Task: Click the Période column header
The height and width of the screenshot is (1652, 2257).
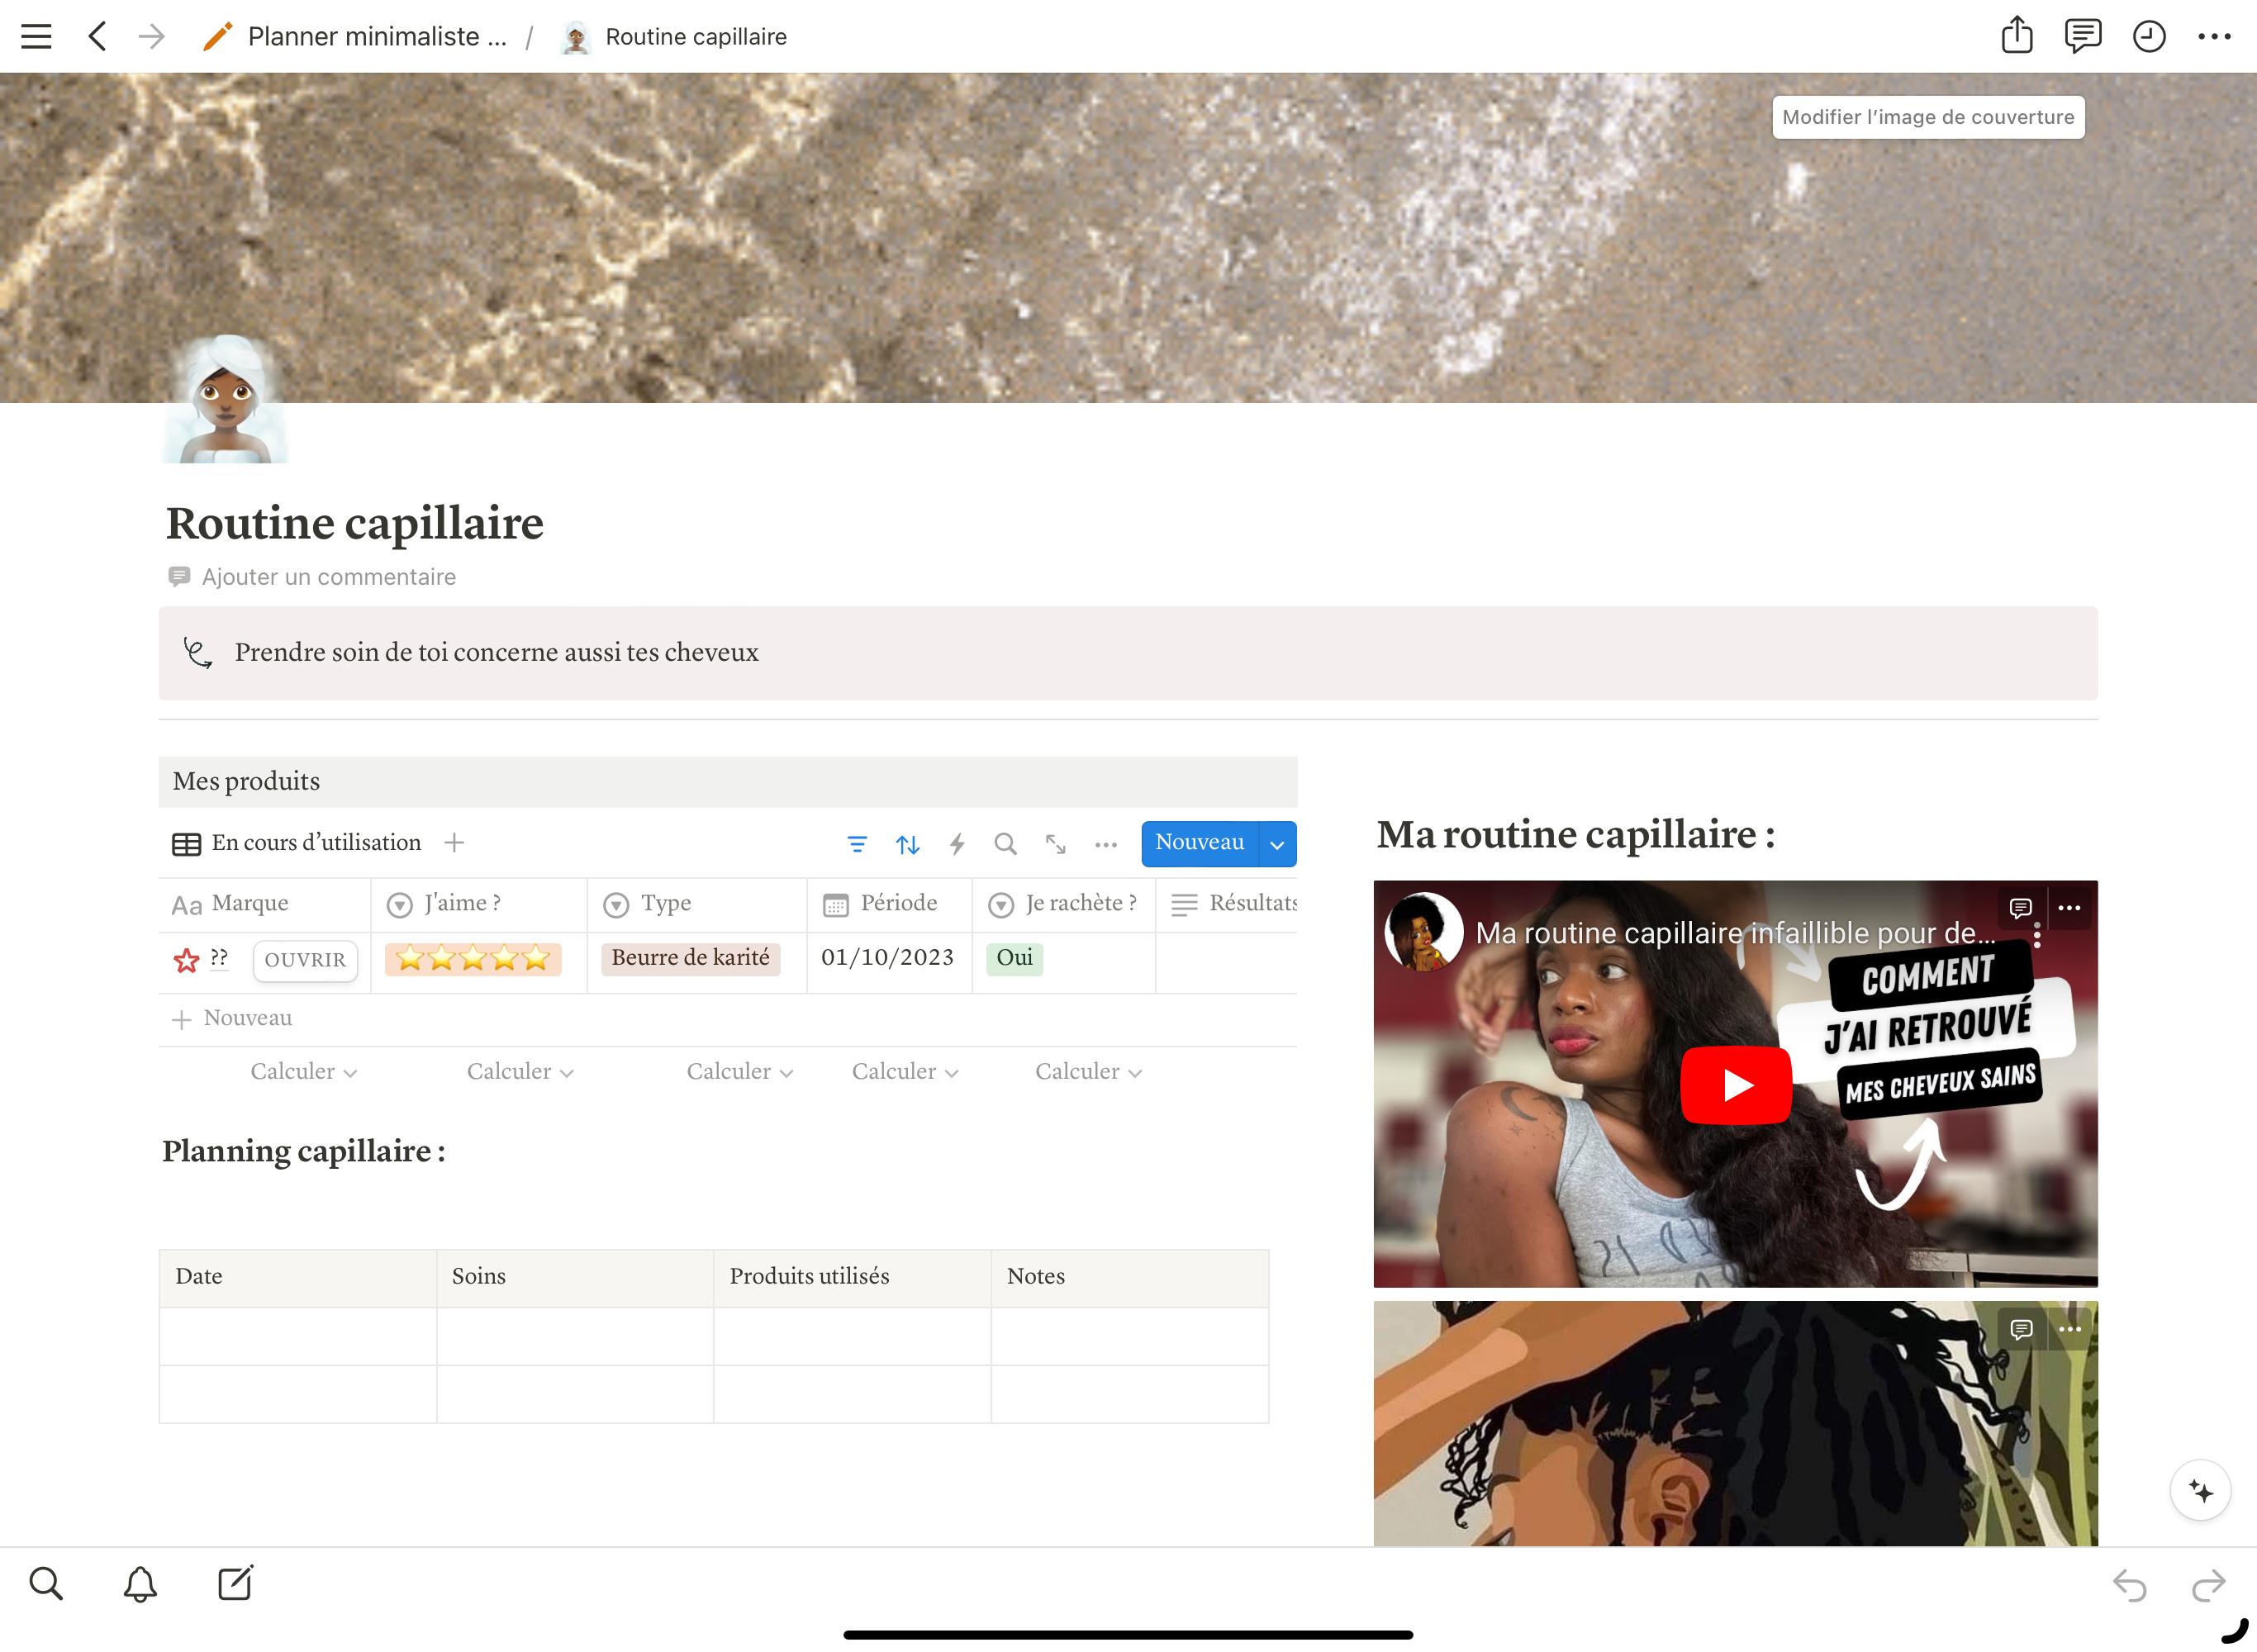Action: click(x=890, y=904)
